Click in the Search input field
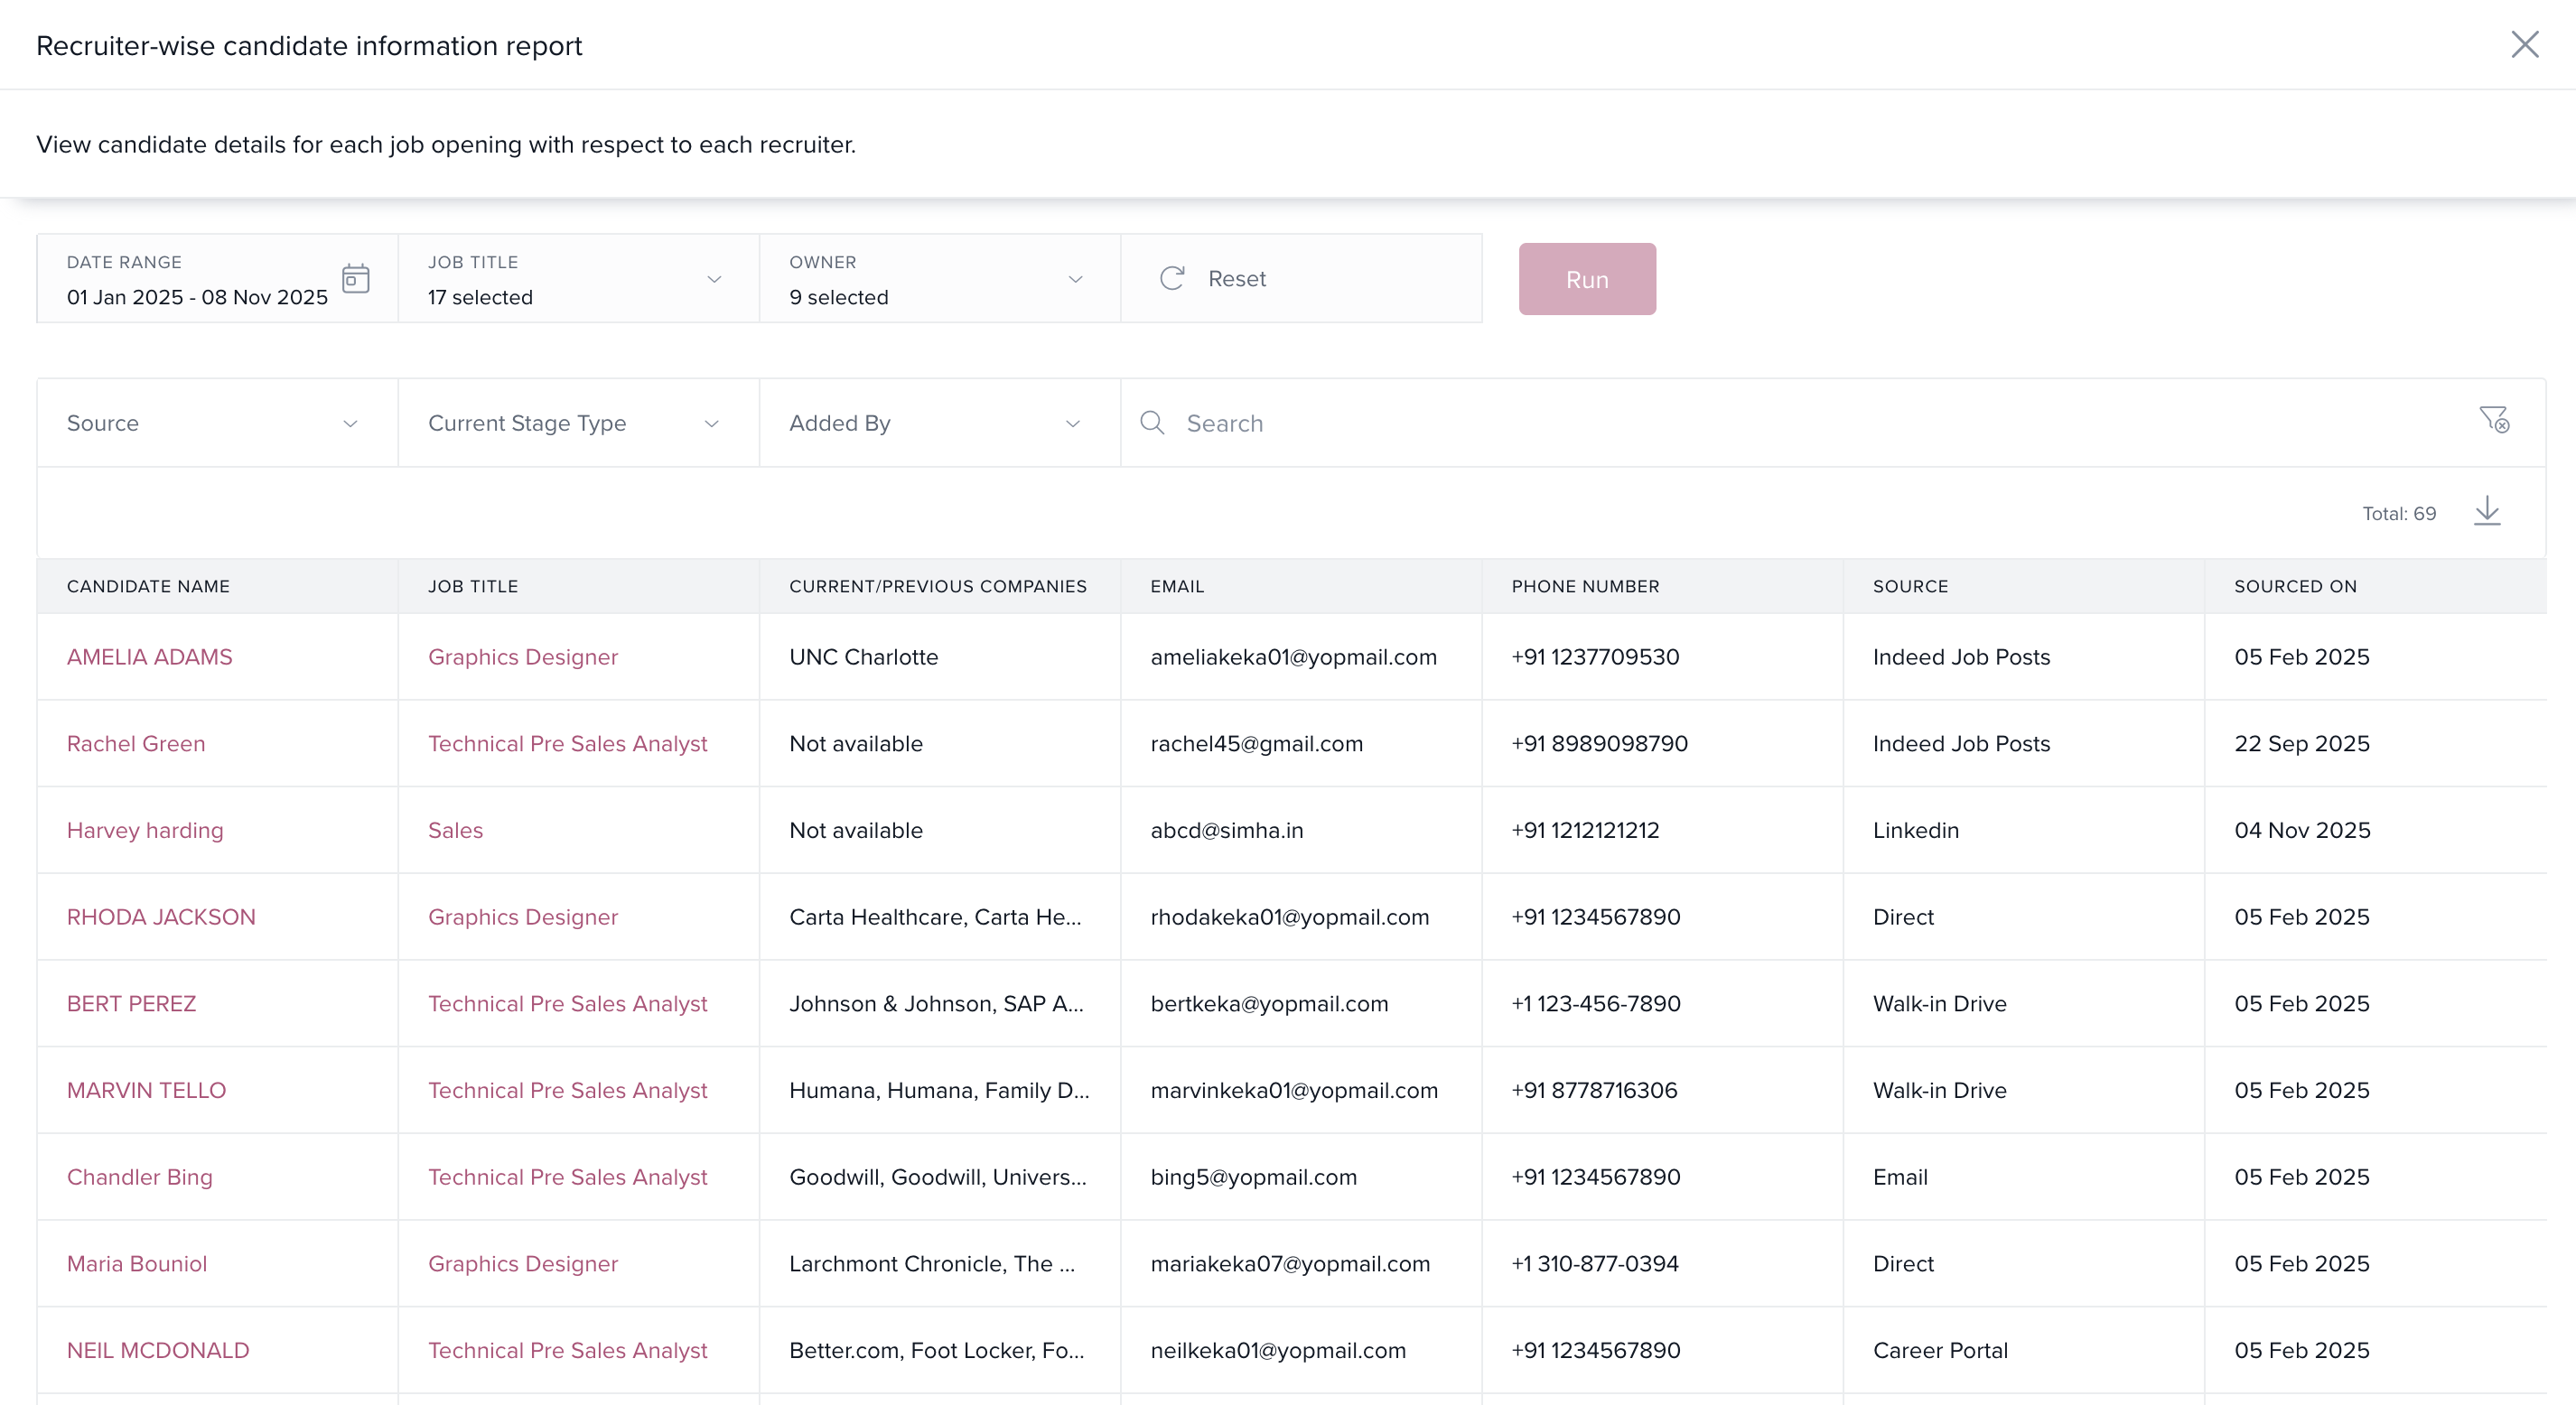 point(1800,423)
